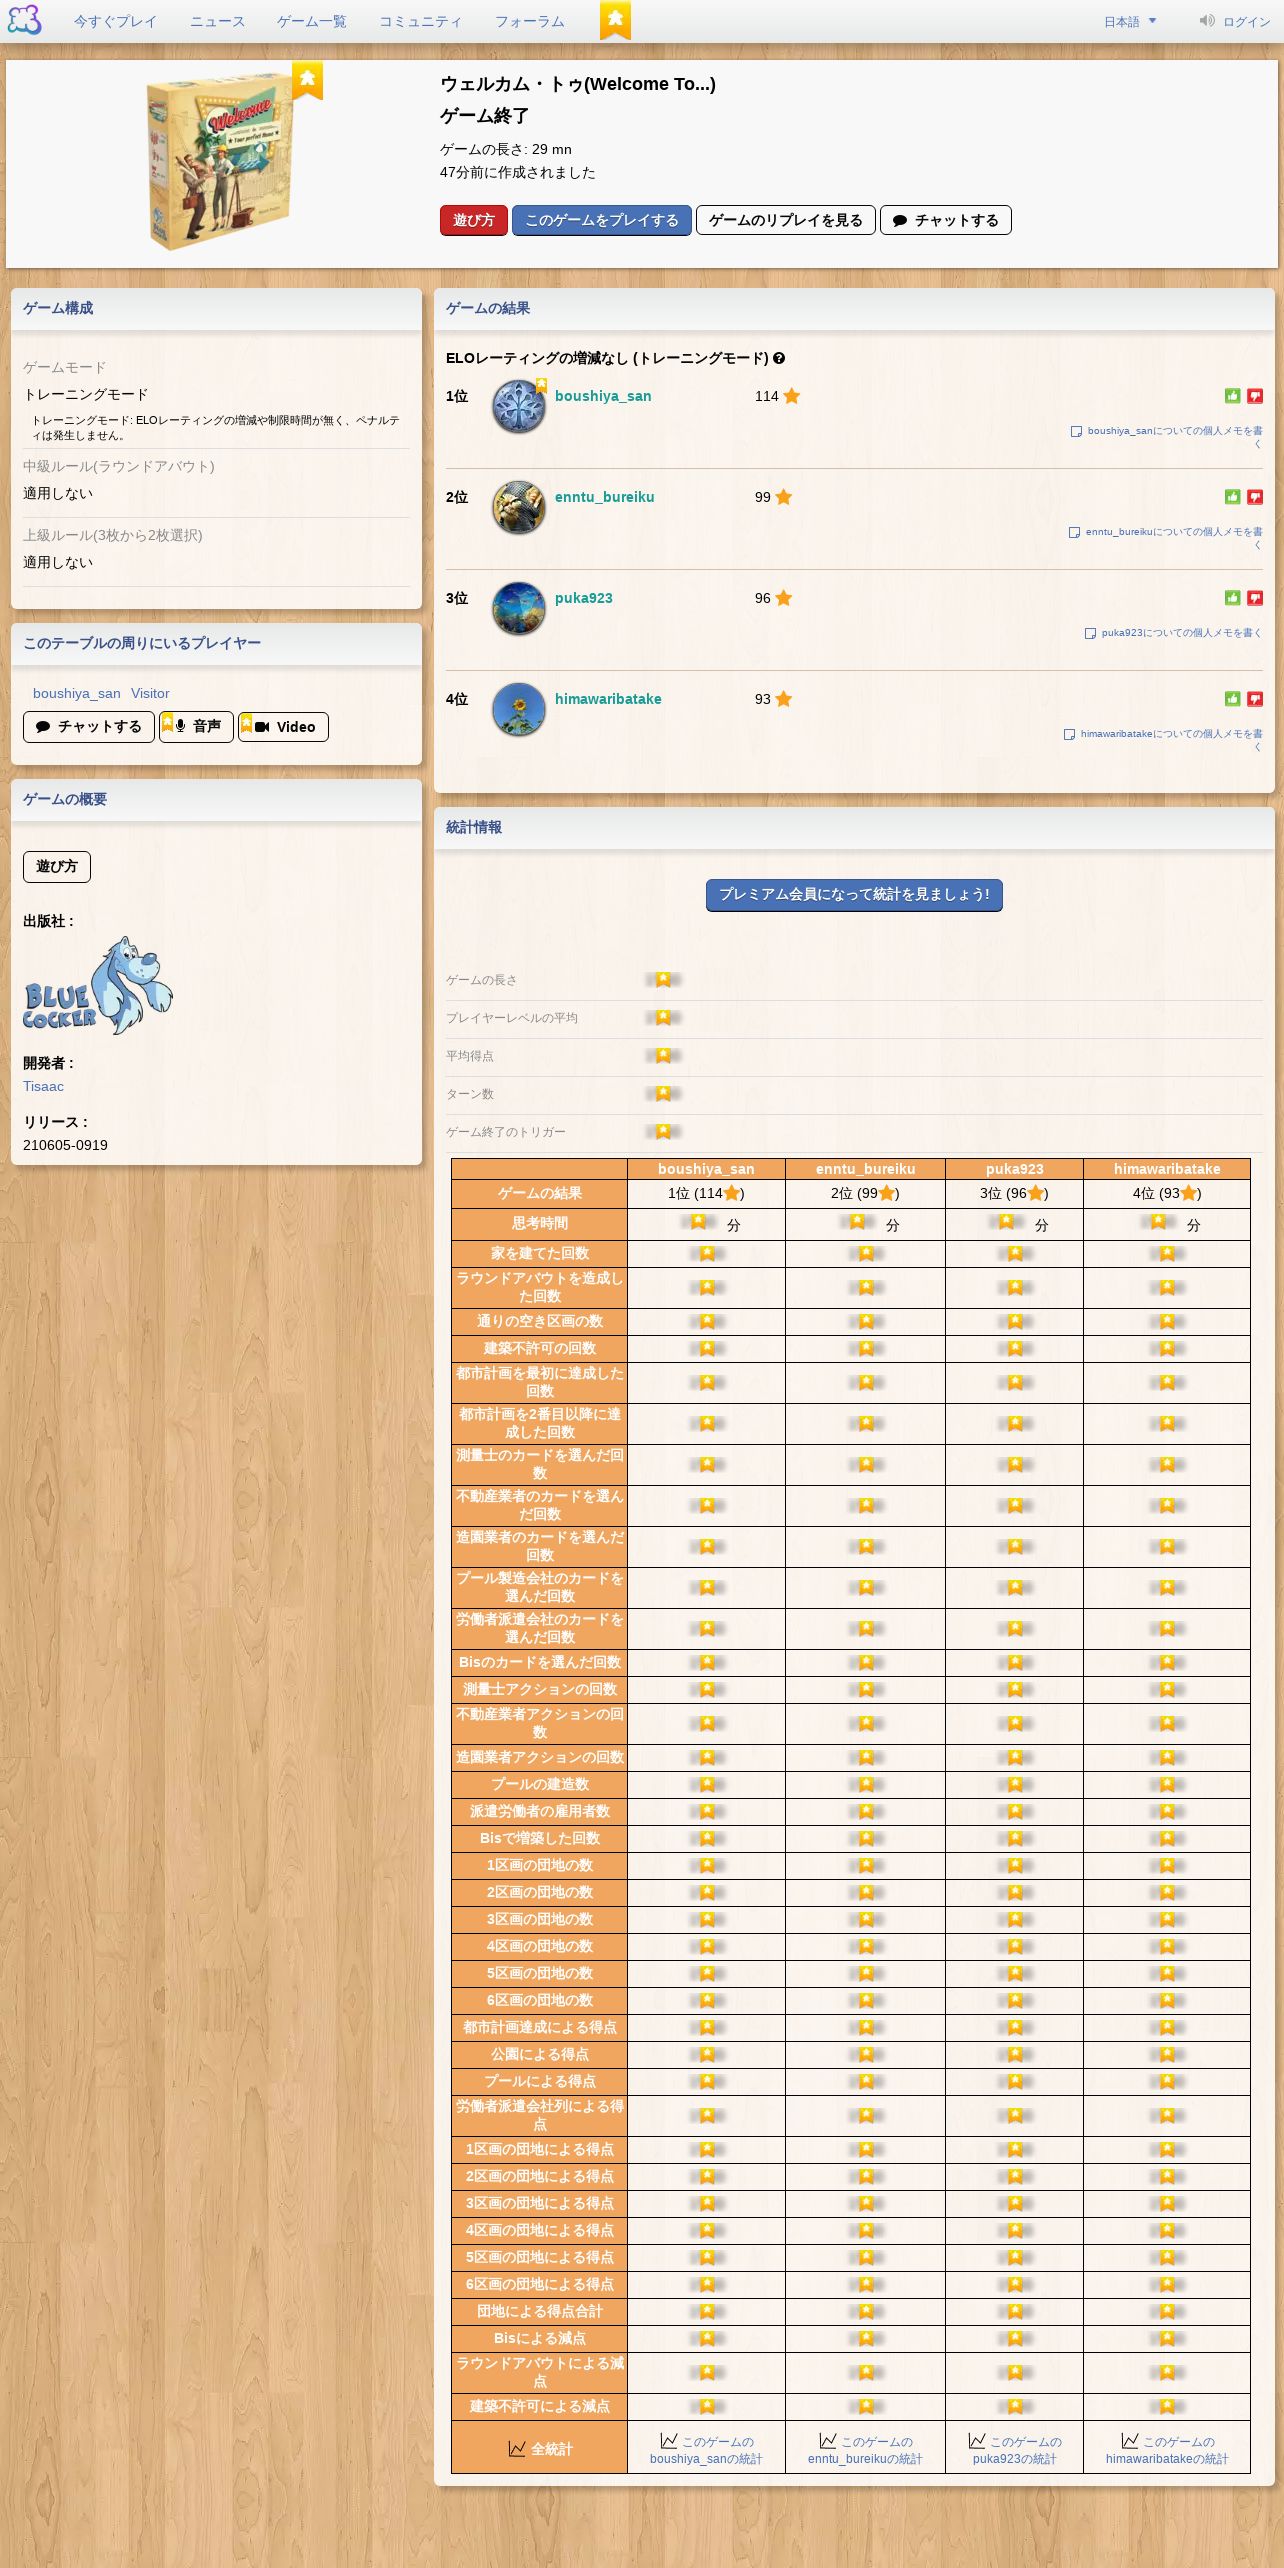Give thumbs down to boushiya_san
Viewport: 1284px width, 2568px height.
coord(1255,396)
